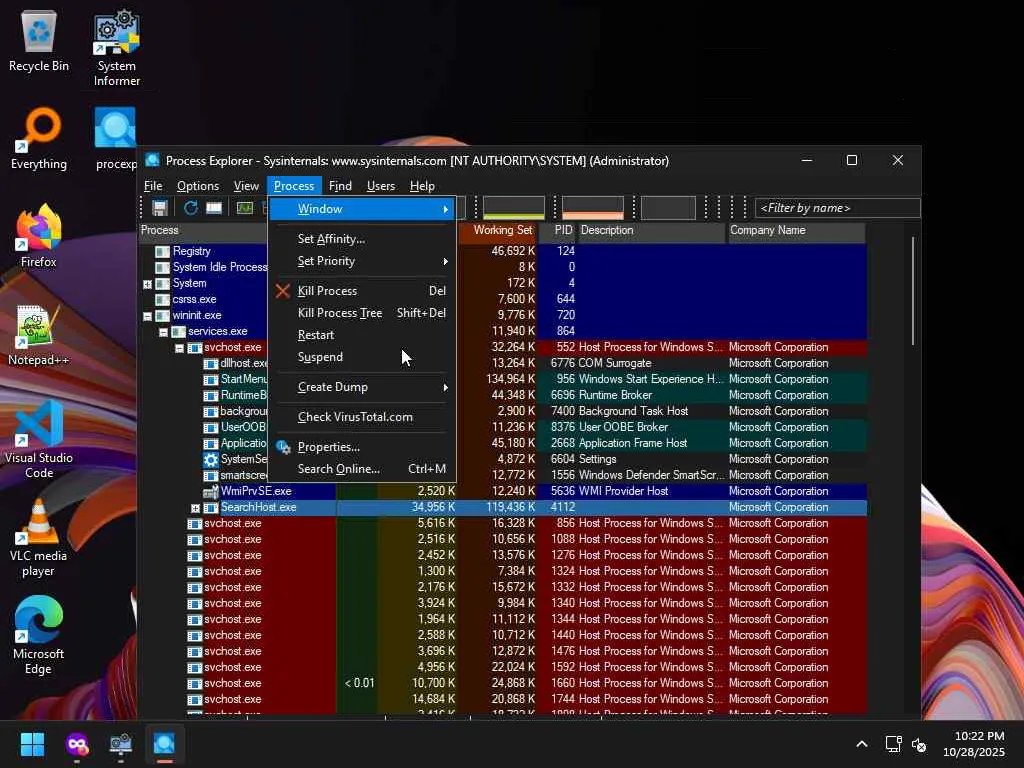This screenshot has width=1024, height=768.
Task: Click the SearchHost.exe process icon
Action: tap(210, 507)
